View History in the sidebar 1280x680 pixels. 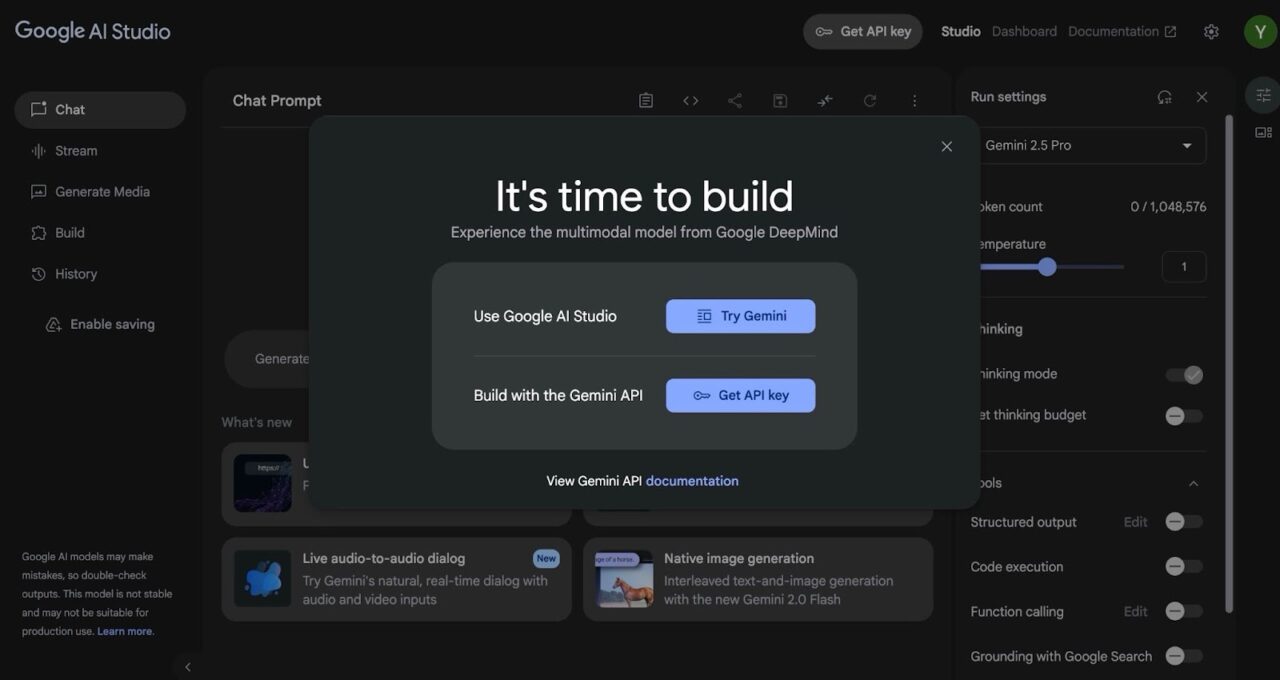coord(100,274)
